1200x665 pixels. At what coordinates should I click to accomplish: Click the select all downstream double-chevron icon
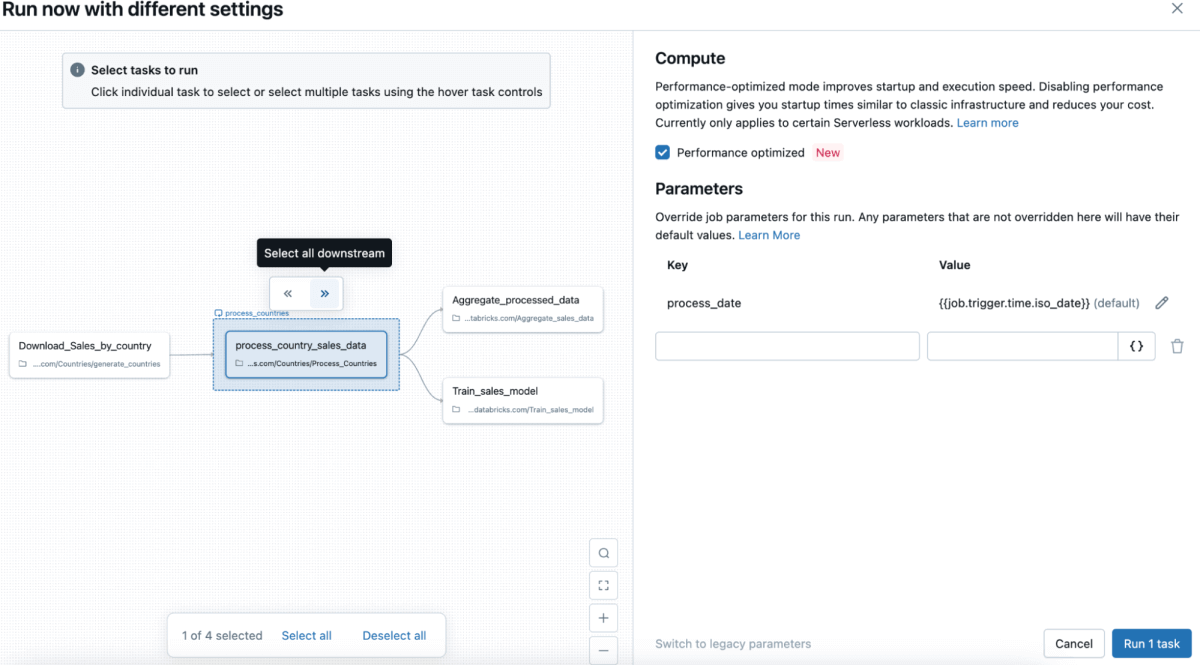click(325, 294)
